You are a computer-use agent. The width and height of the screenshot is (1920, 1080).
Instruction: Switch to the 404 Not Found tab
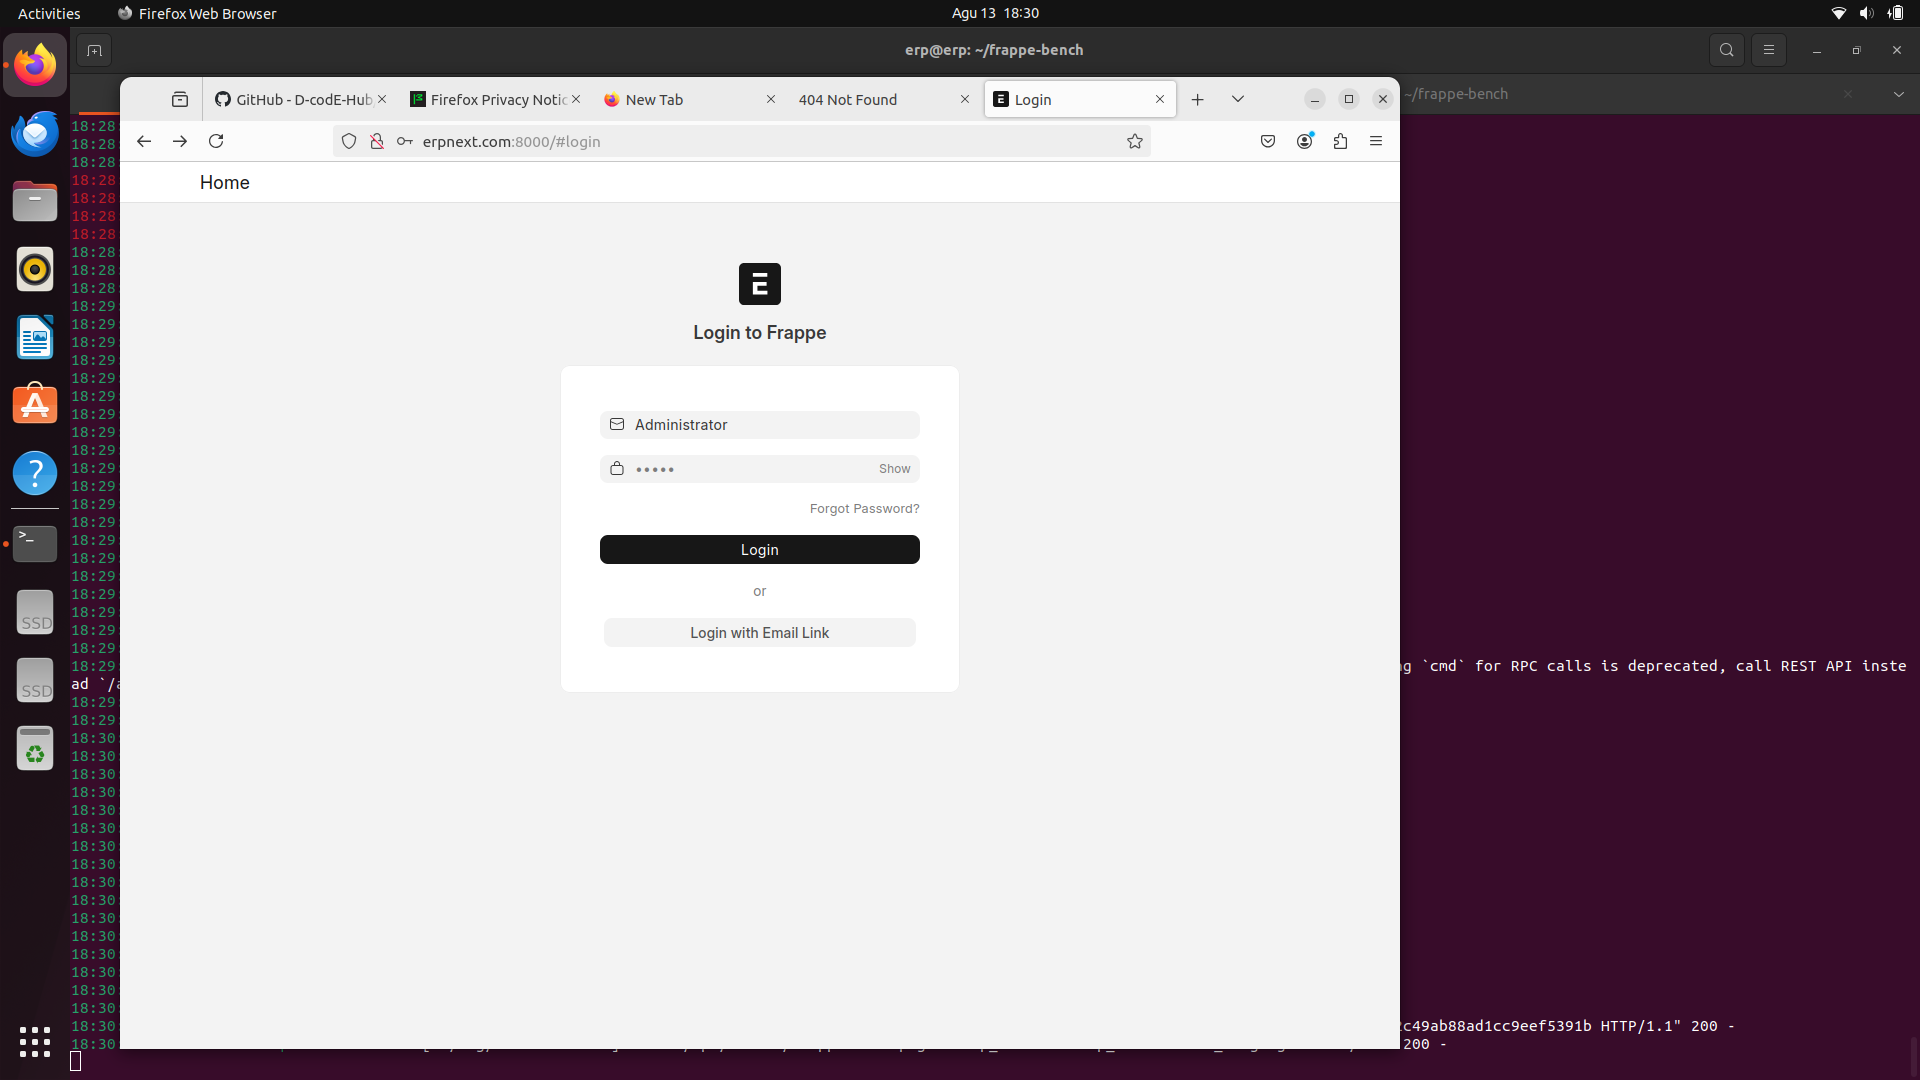coord(880,99)
